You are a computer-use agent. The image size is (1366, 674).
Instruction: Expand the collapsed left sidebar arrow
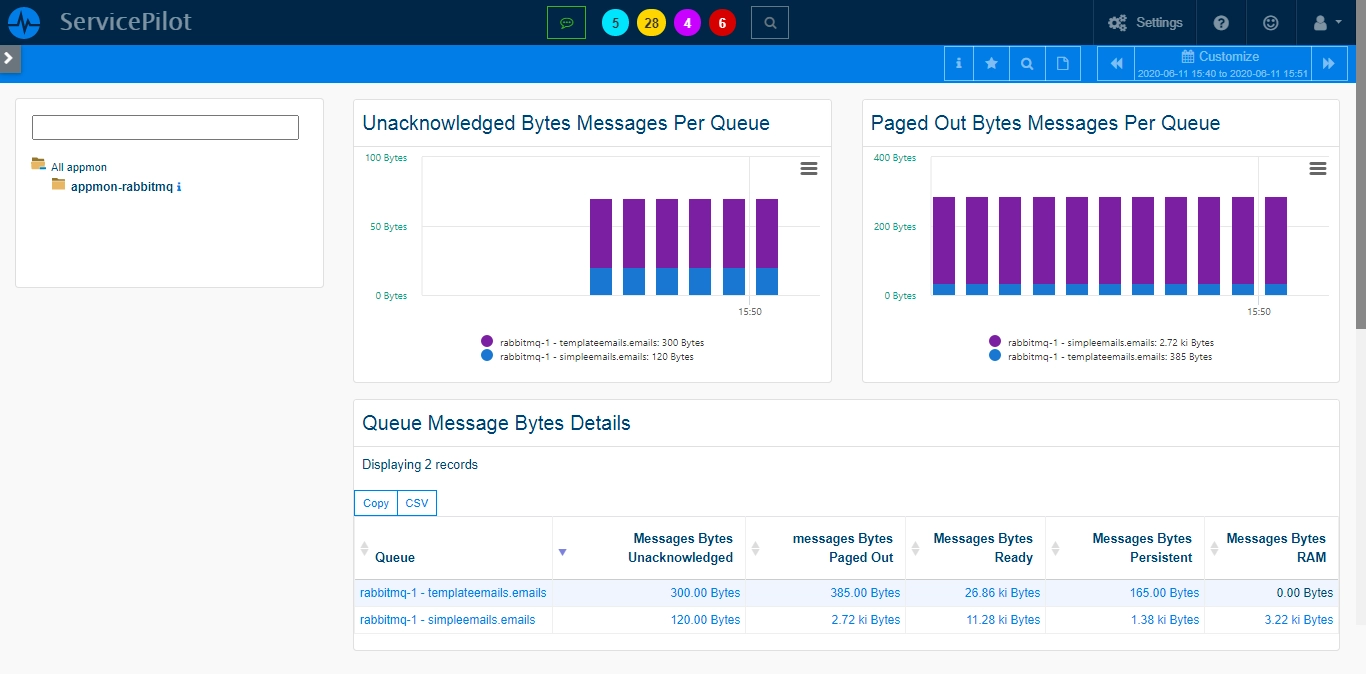(9, 58)
